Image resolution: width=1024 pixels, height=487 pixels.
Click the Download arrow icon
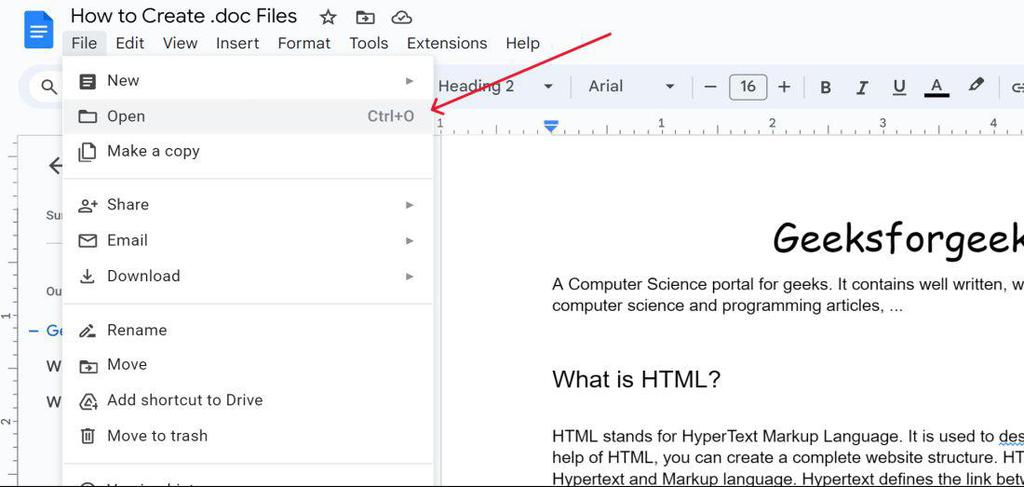pyautogui.click(x=87, y=276)
